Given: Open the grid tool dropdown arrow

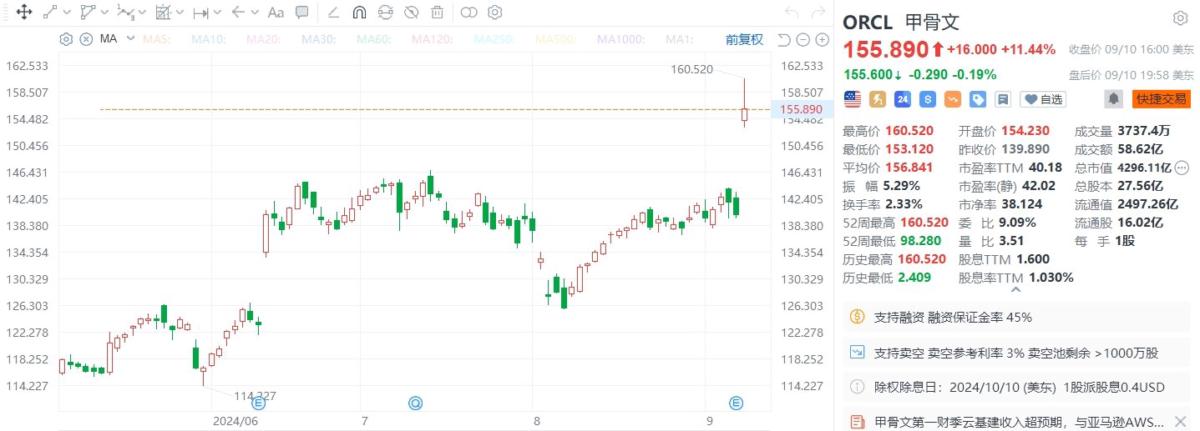Looking at the screenshot, I should 180,13.
